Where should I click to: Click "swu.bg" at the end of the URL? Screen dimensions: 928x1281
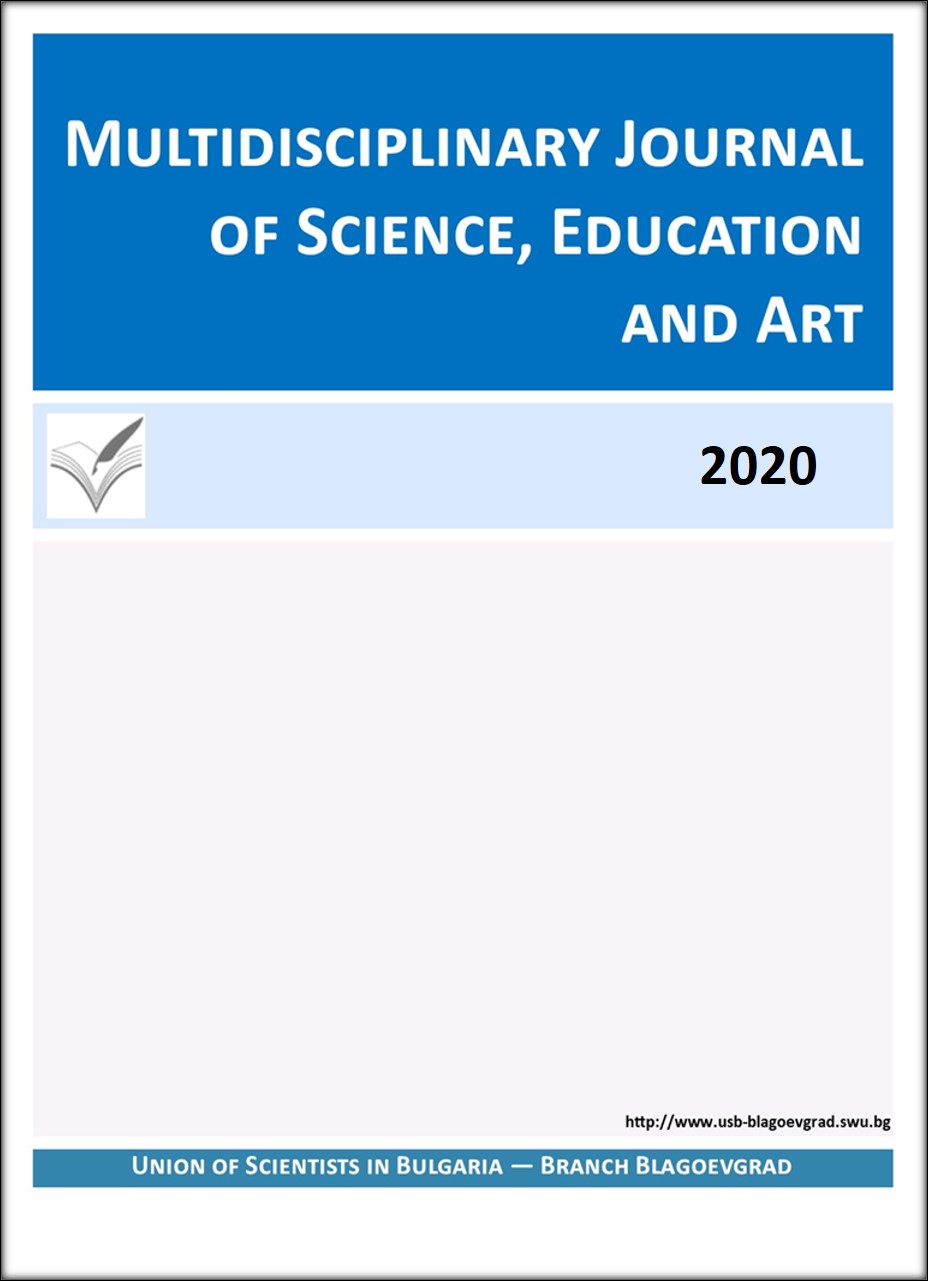[864, 1122]
